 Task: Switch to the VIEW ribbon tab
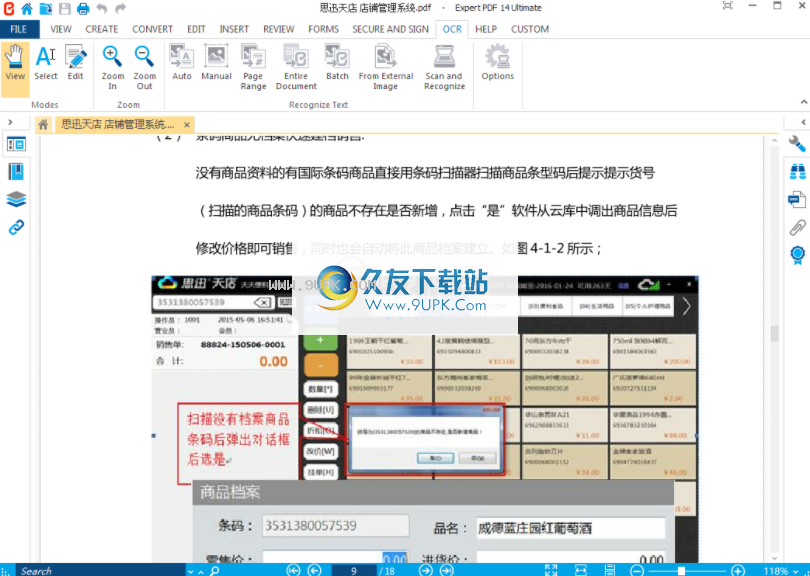click(60, 29)
